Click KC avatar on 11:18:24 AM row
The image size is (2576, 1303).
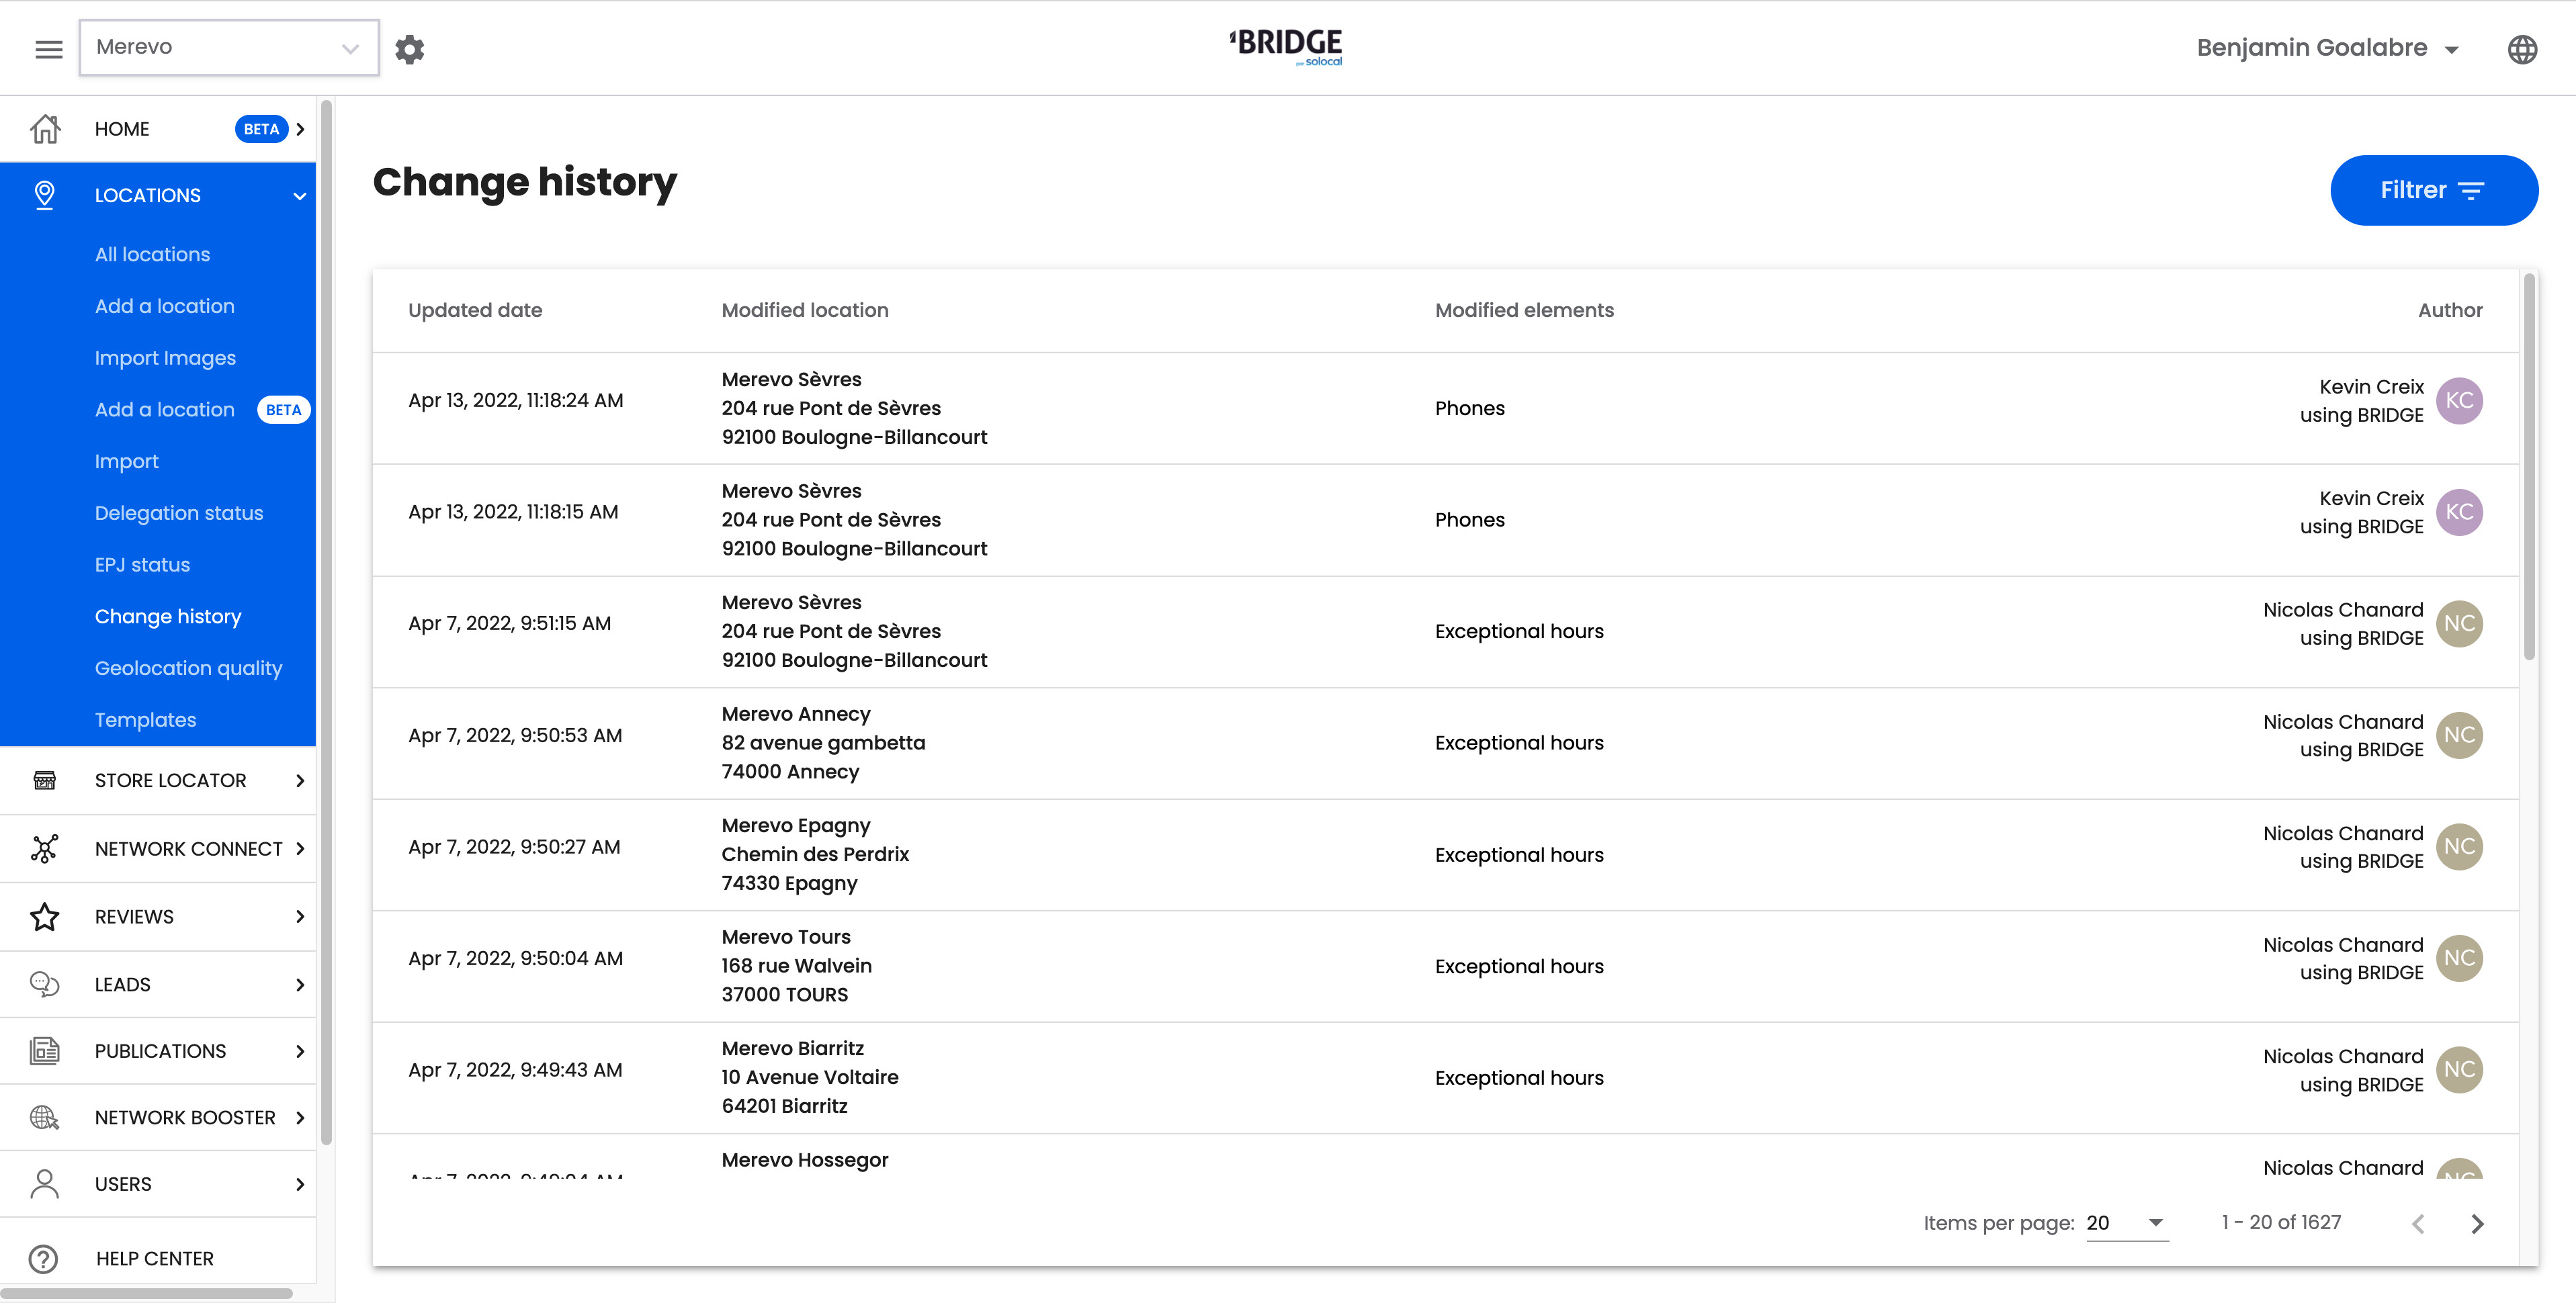2459,400
